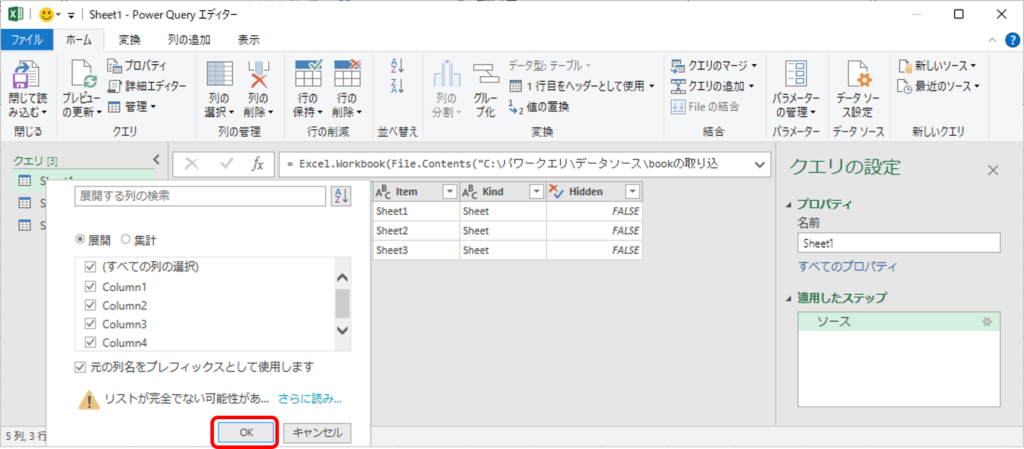Toggle the Column4 checkbox

[89, 343]
